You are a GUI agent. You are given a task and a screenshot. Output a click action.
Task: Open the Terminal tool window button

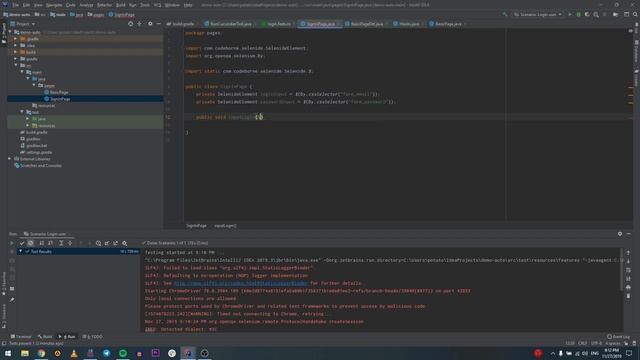[21, 337]
